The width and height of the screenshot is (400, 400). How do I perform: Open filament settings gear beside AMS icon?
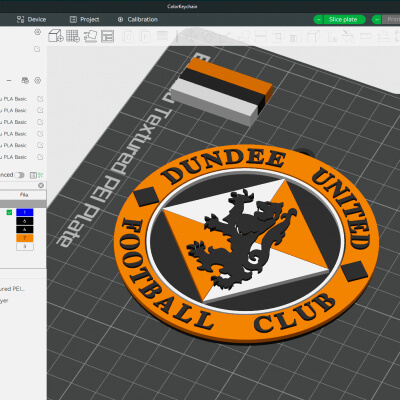(37, 80)
